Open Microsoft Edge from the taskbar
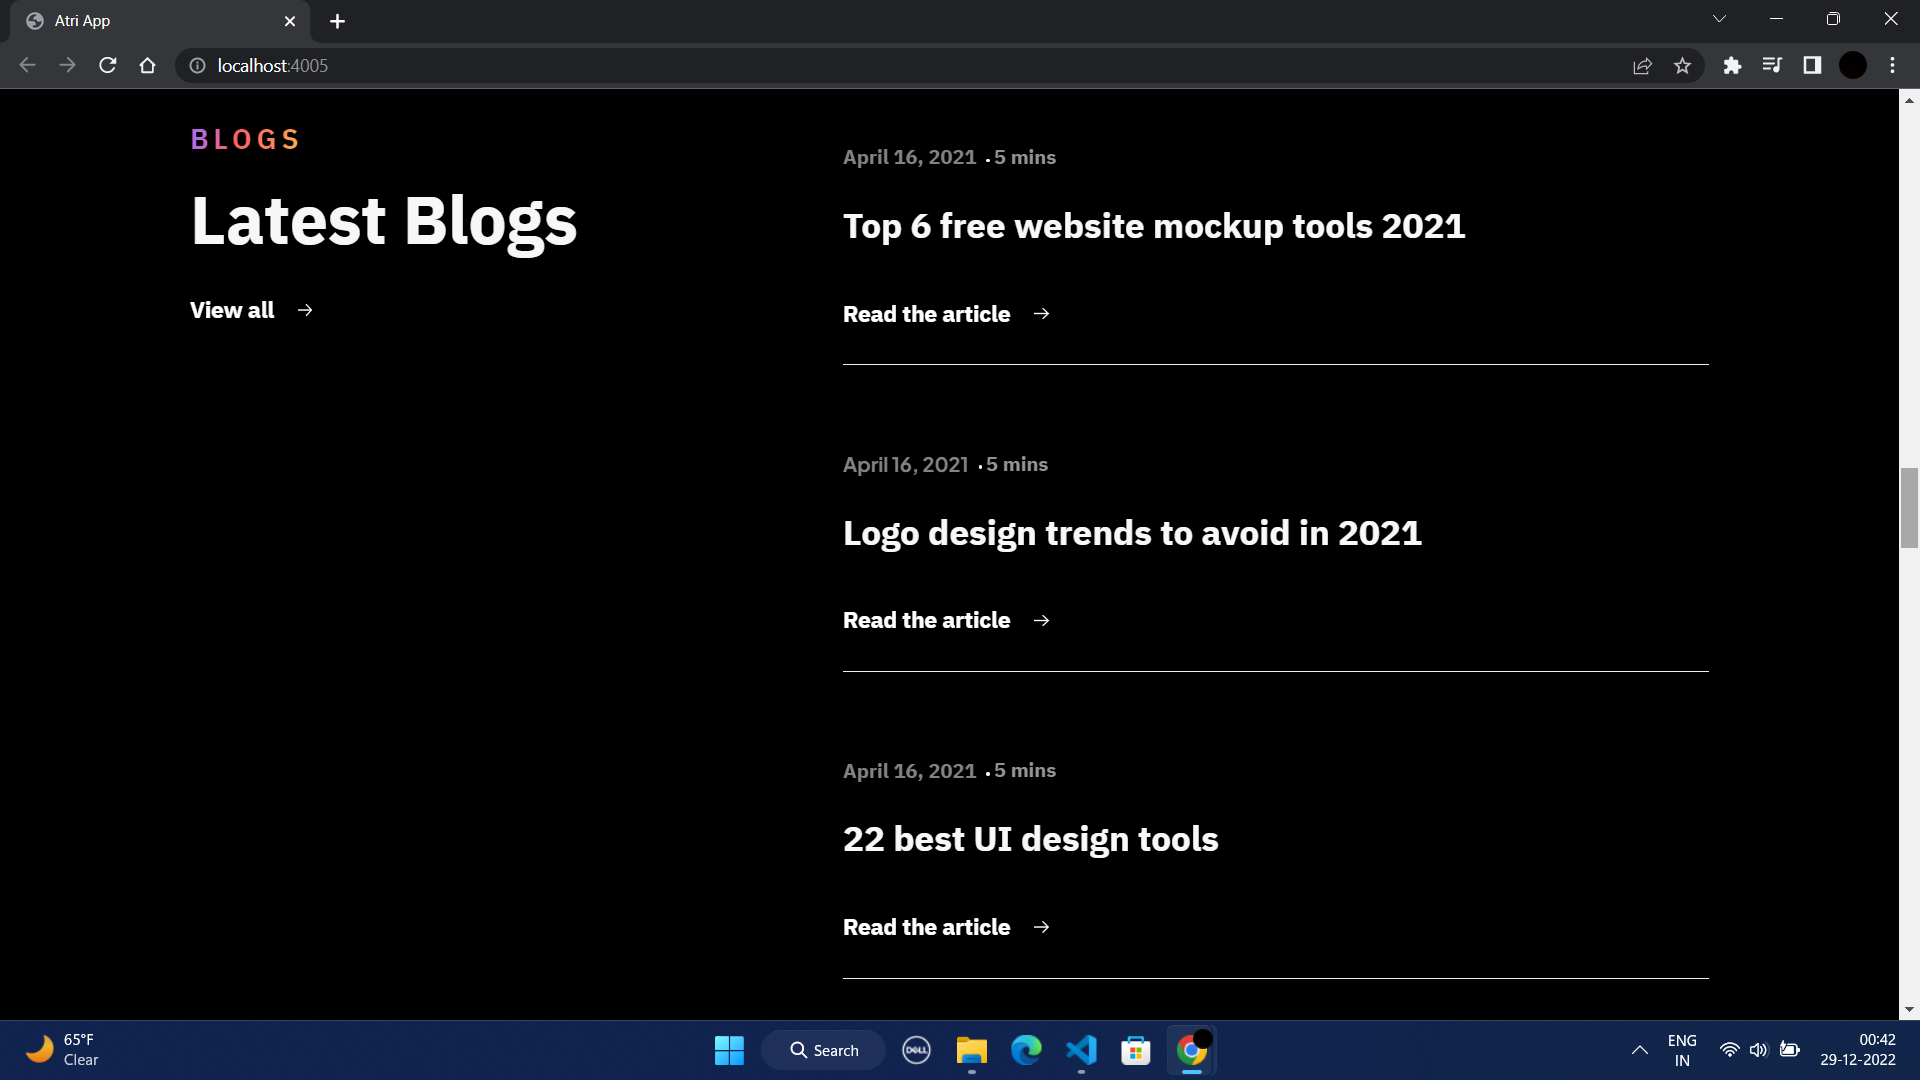The image size is (1920, 1080). click(1027, 1050)
